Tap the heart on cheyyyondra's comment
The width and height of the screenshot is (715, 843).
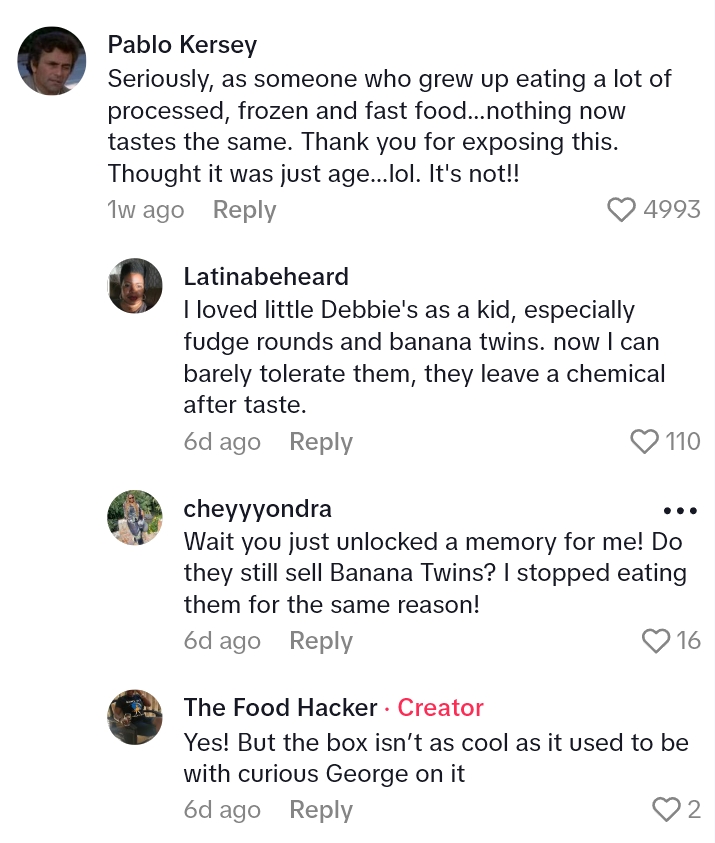tap(655, 640)
